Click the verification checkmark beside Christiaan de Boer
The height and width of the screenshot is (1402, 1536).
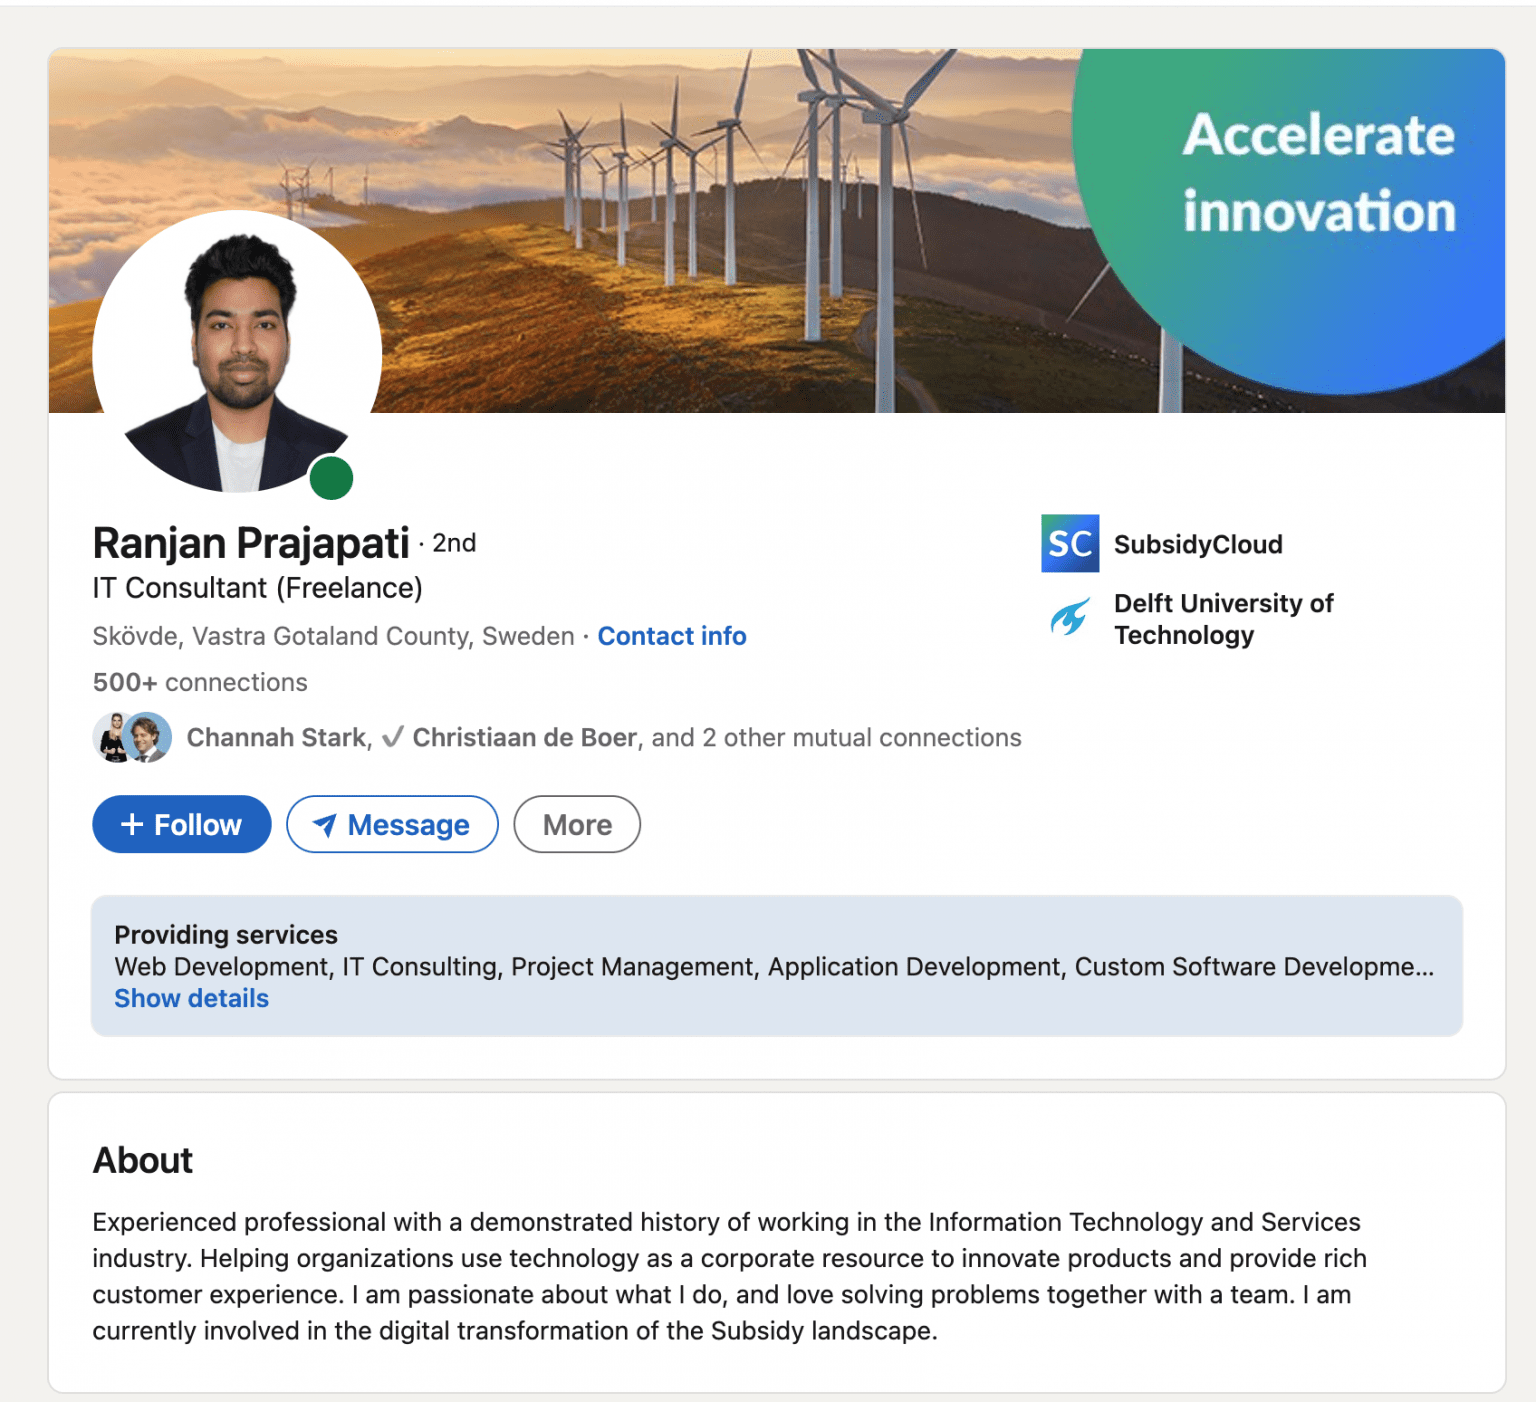[393, 737]
